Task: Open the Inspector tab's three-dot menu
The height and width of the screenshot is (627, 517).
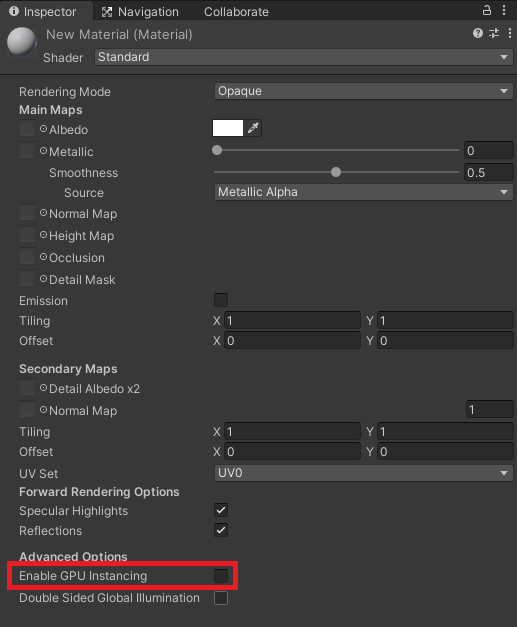Action: (504, 10)
